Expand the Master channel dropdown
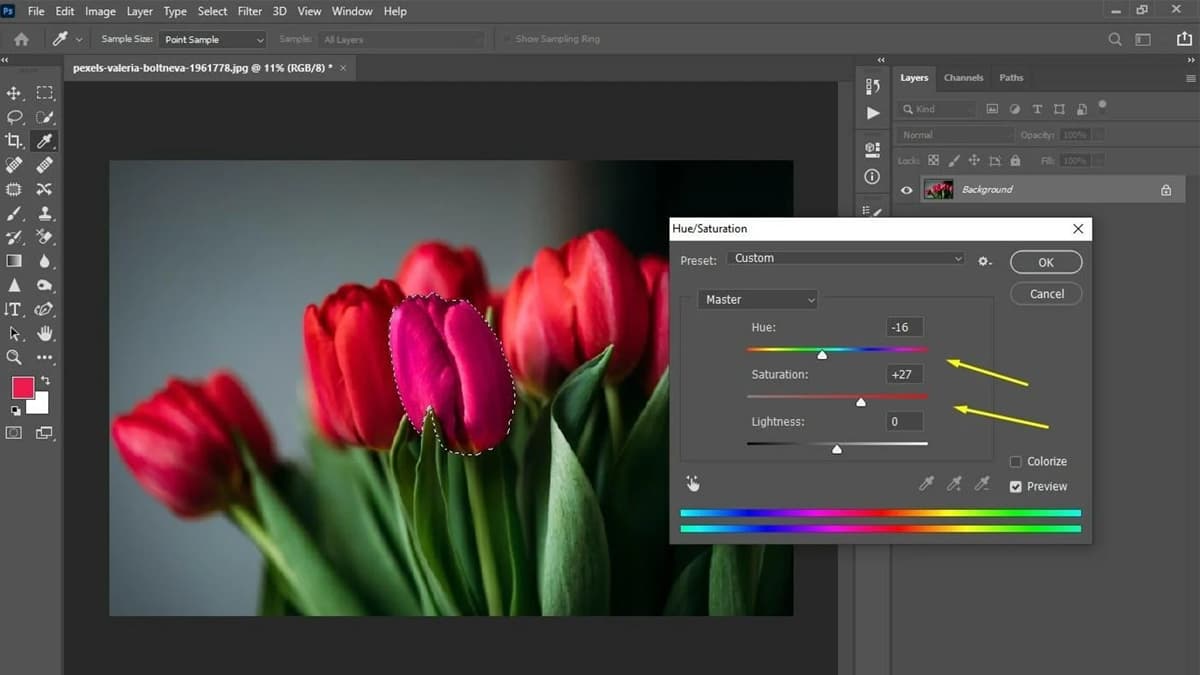The height and width of the screenshot is (675, 1200). pyautogui.click(x=757, y=300)
